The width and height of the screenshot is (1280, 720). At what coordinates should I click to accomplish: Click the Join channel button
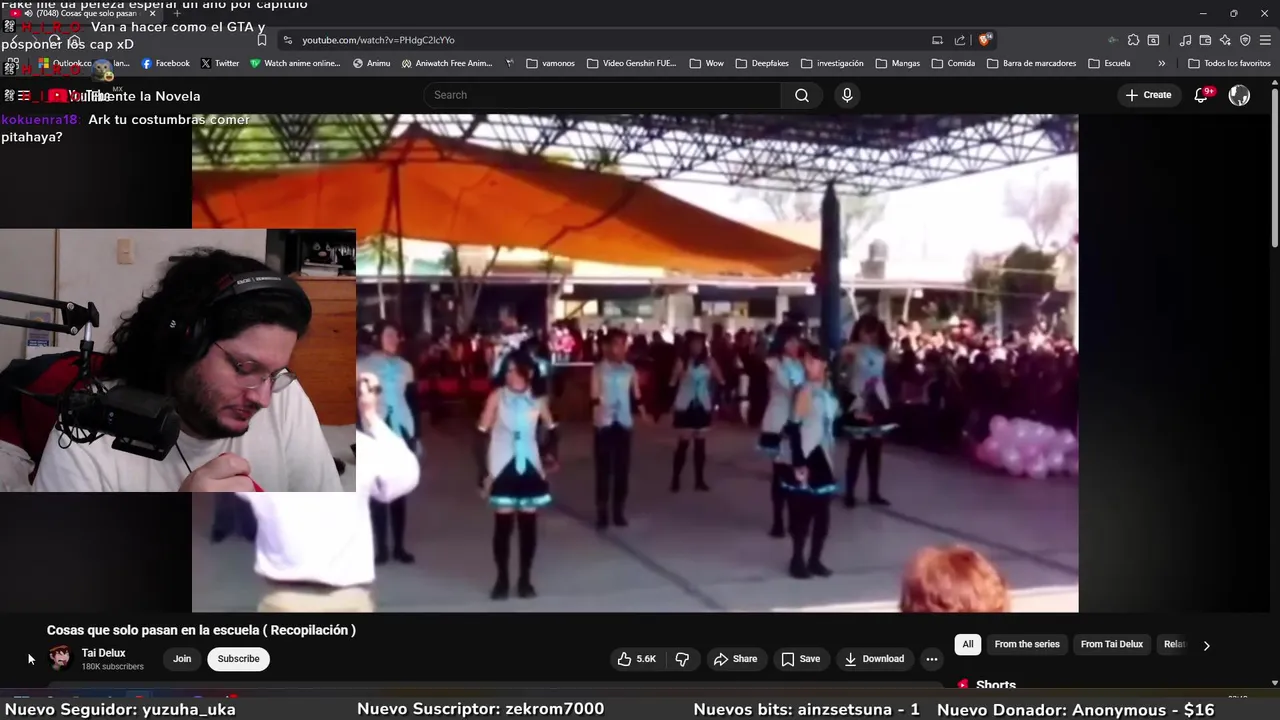[x=182, y=659]
